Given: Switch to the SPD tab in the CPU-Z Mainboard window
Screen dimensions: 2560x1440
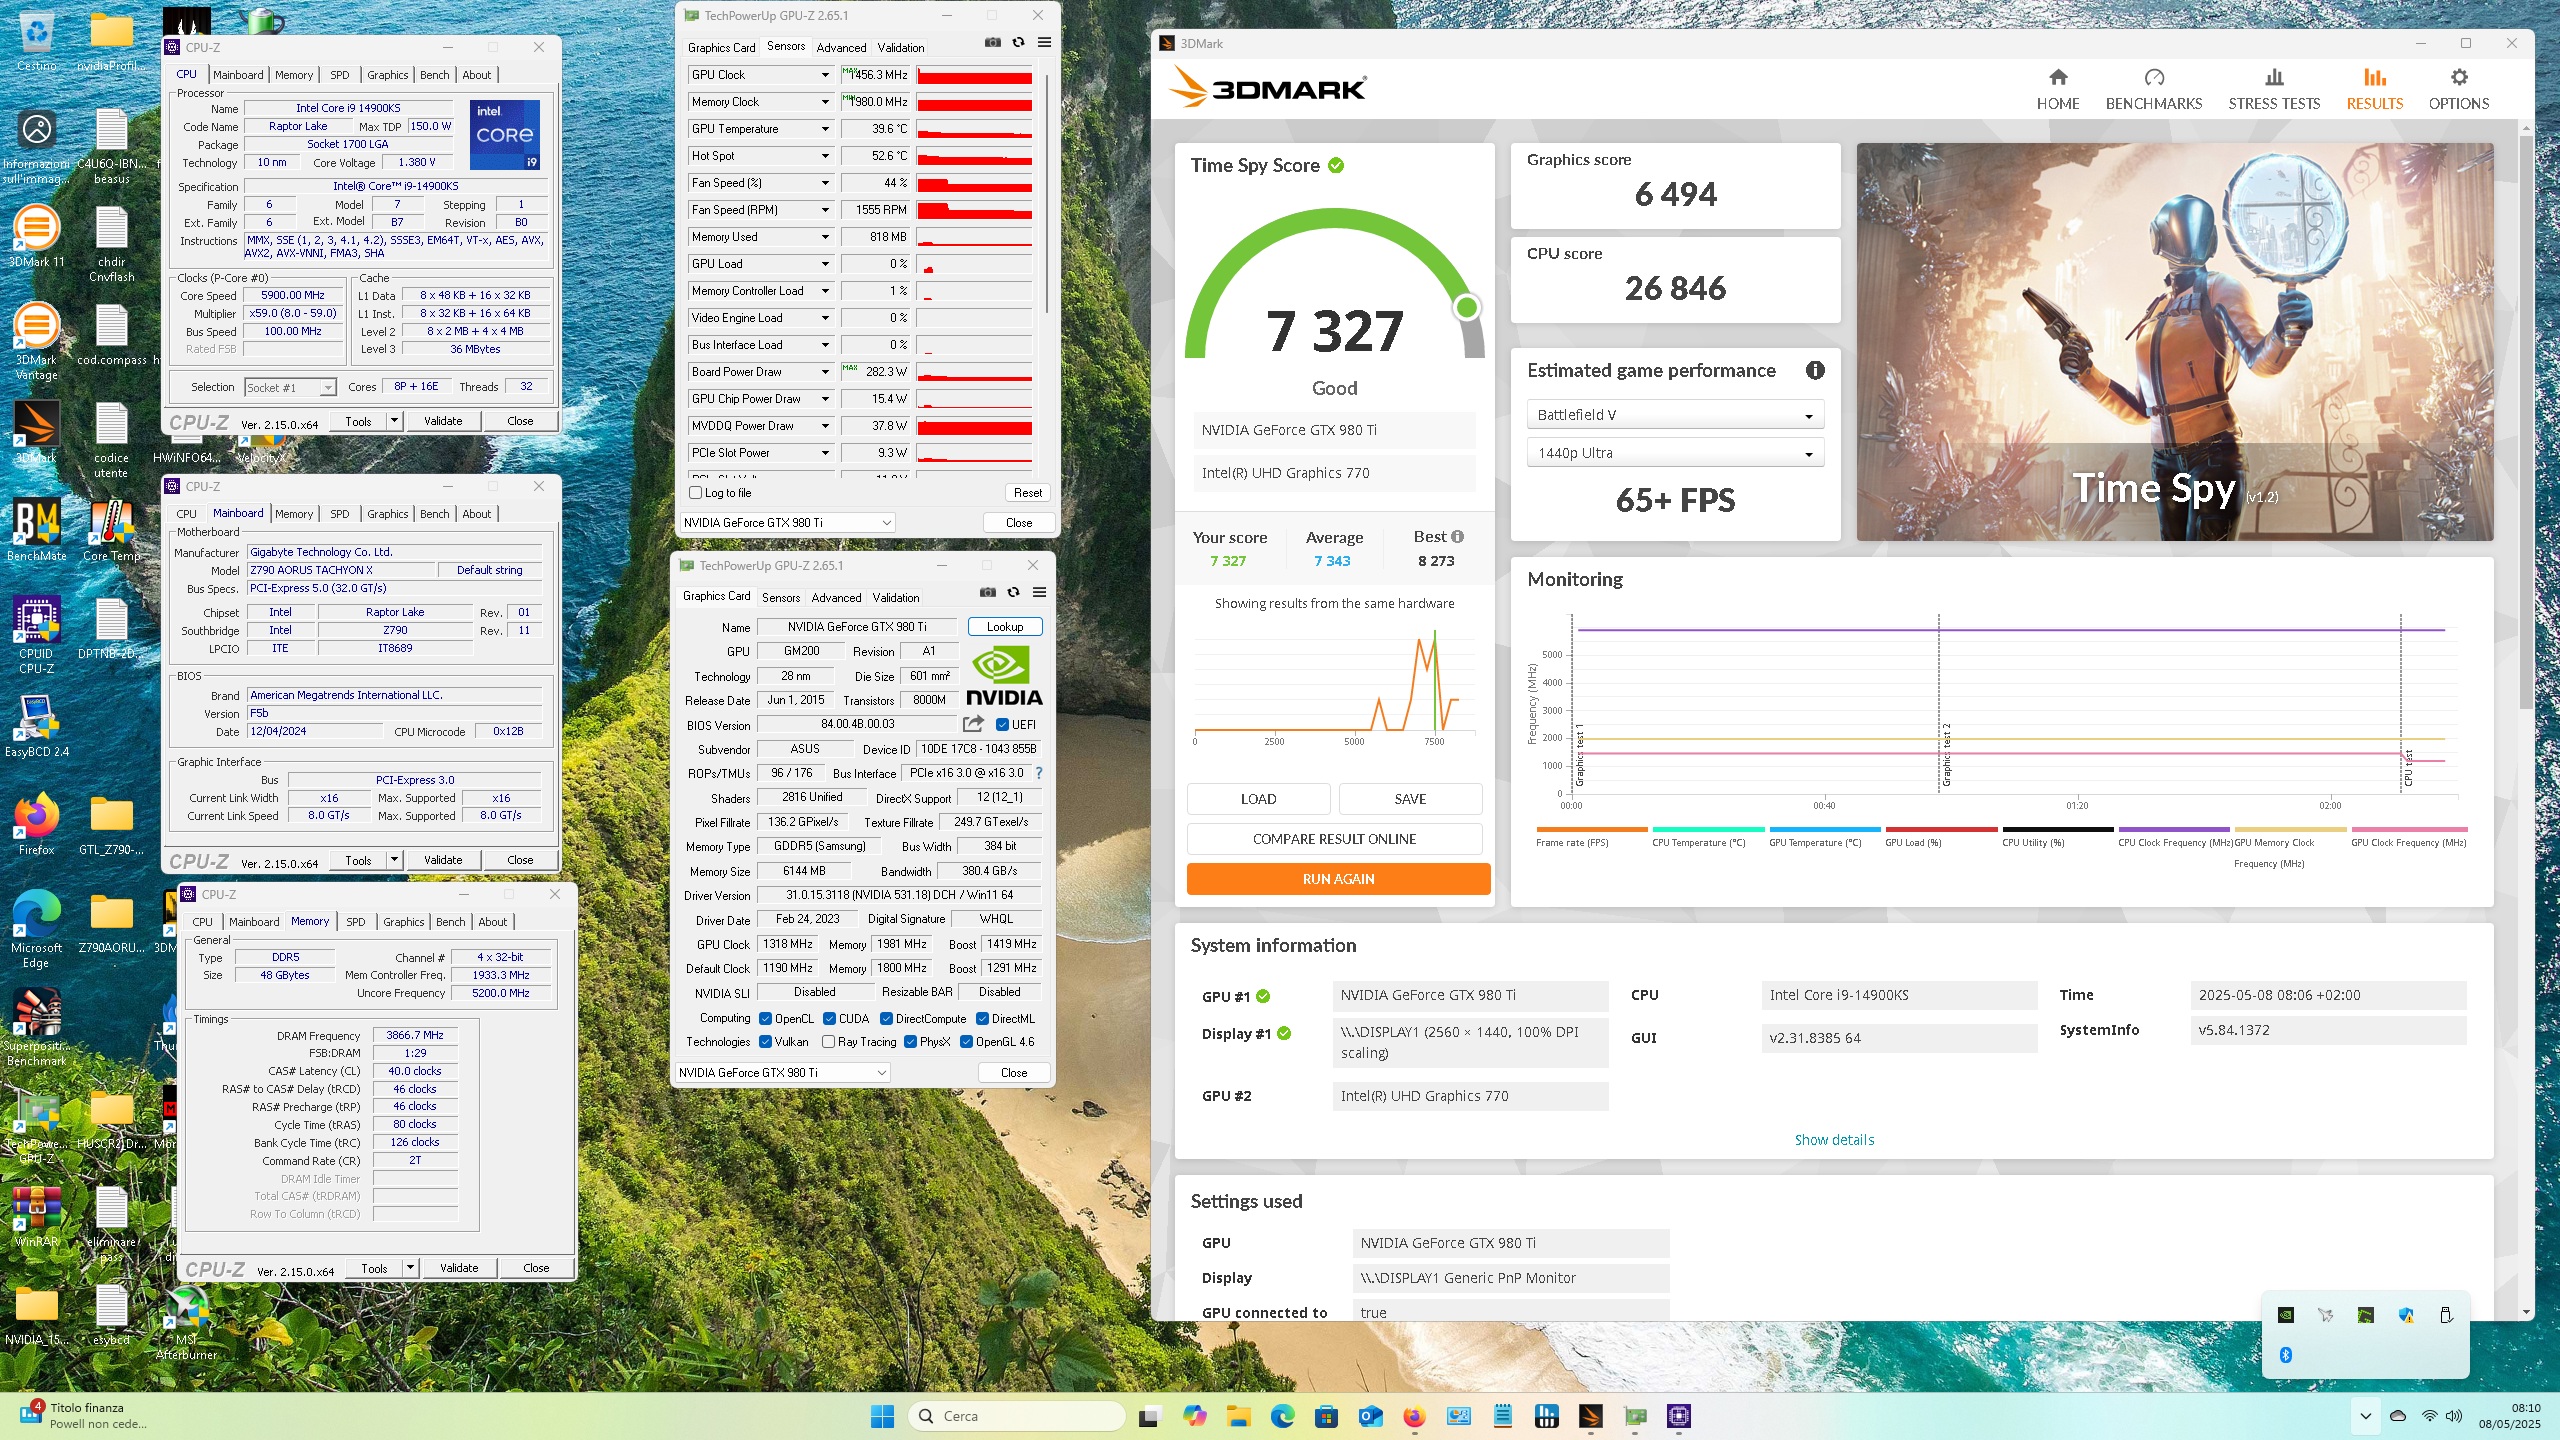Looking at the screenshot, I should [340, 514].
